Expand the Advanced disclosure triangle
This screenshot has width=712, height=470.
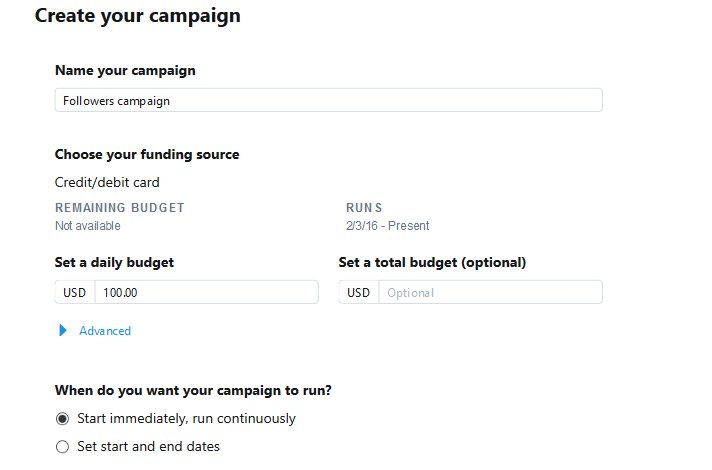[63, 330]
